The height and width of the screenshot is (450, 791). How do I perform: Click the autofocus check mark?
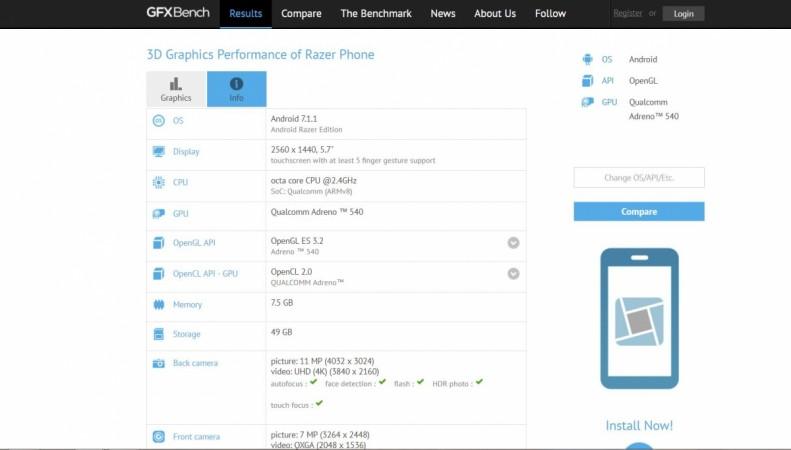(x=313, y=382)
